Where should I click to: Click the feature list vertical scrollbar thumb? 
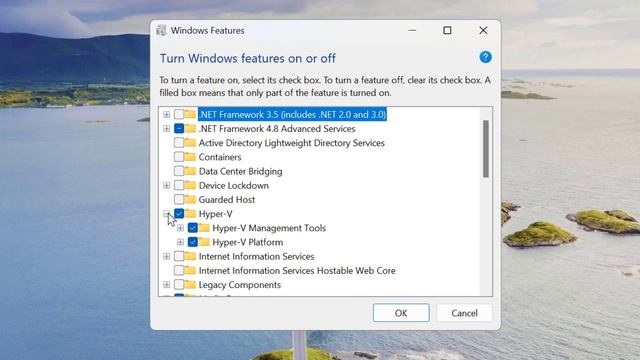[486, 149]
